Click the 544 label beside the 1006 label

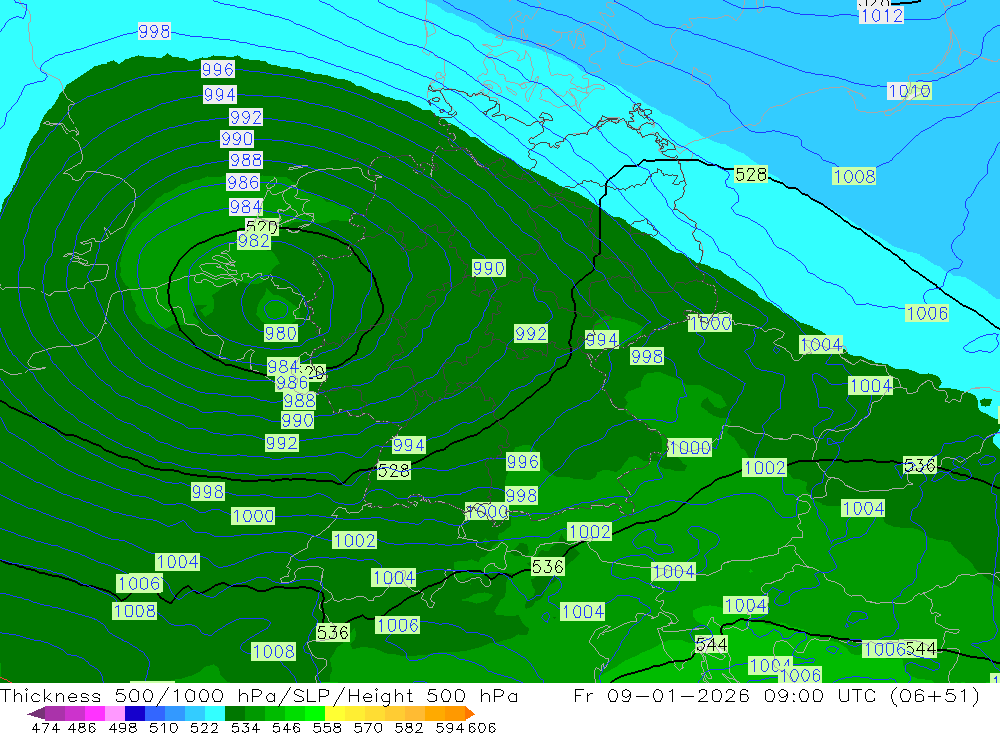[921, 649]
